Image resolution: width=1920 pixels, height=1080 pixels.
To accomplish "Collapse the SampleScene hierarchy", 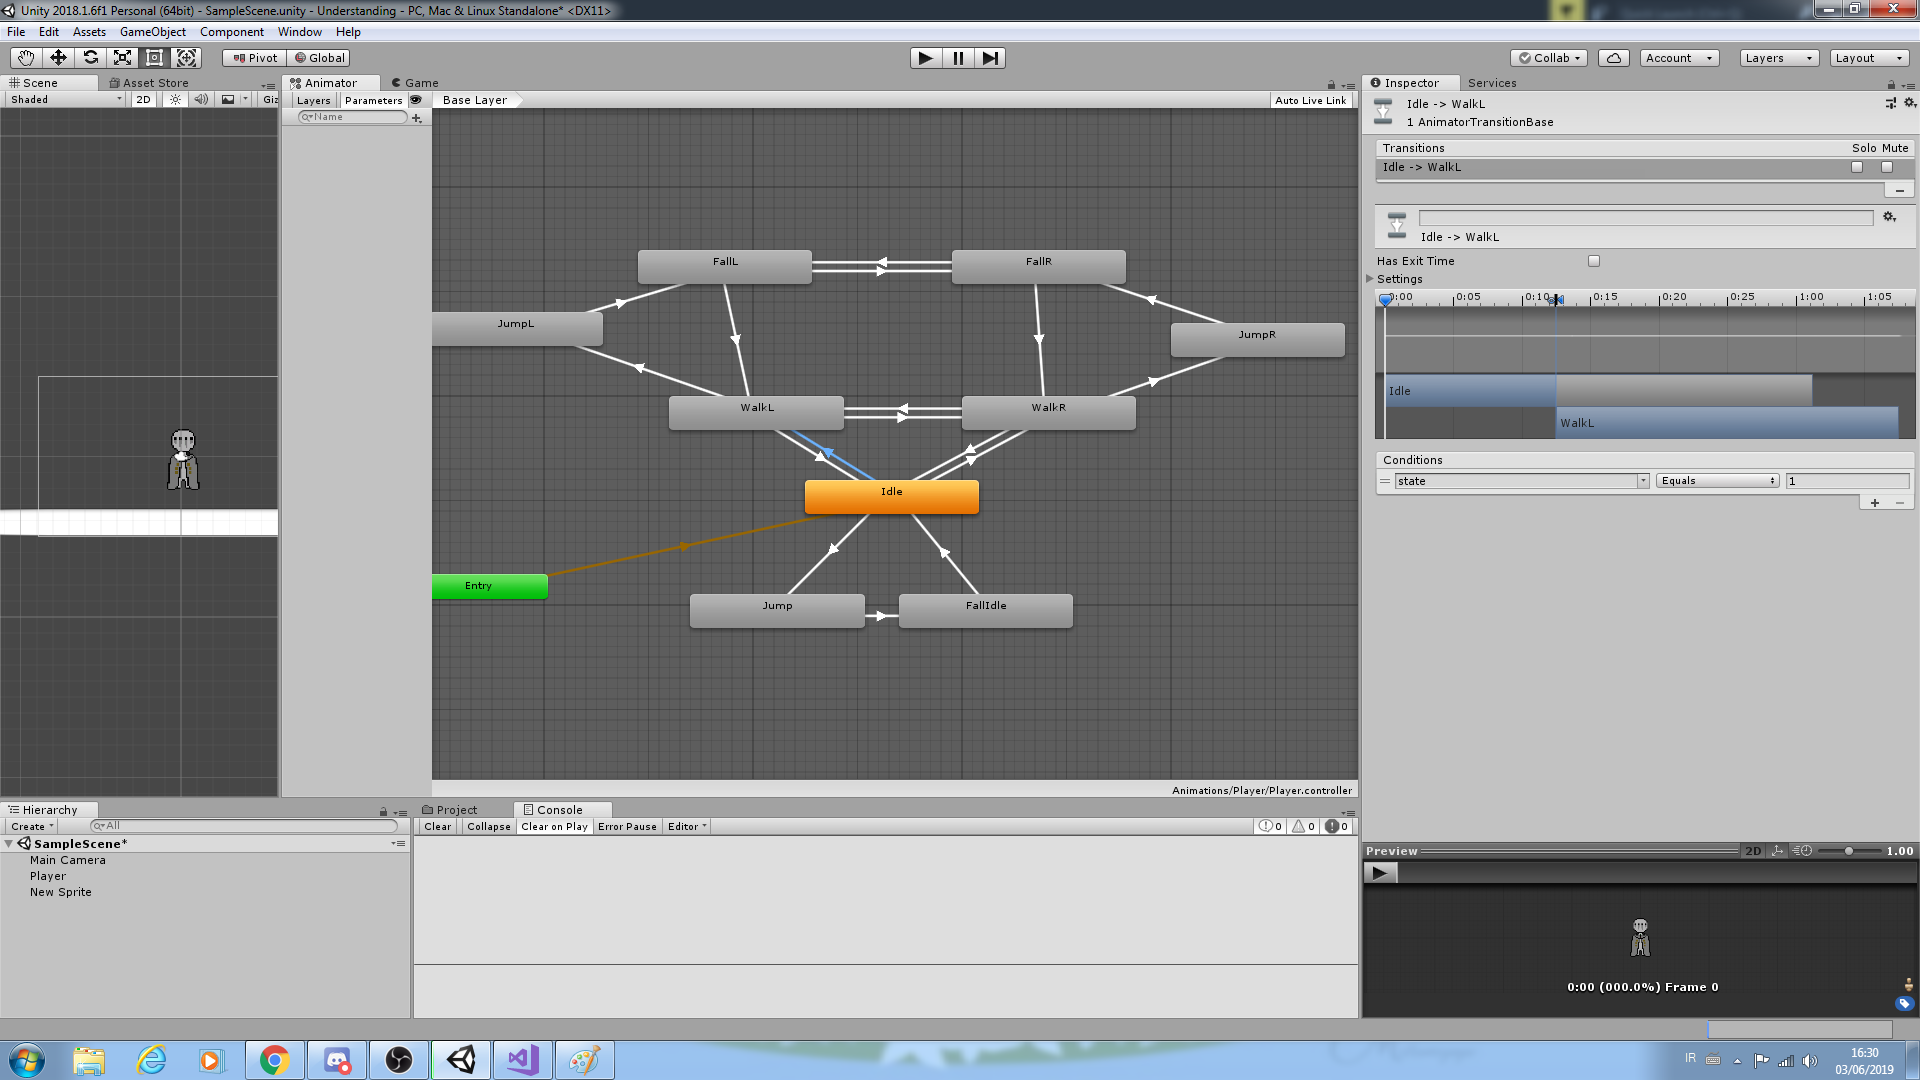I will [x=9, y=844].
